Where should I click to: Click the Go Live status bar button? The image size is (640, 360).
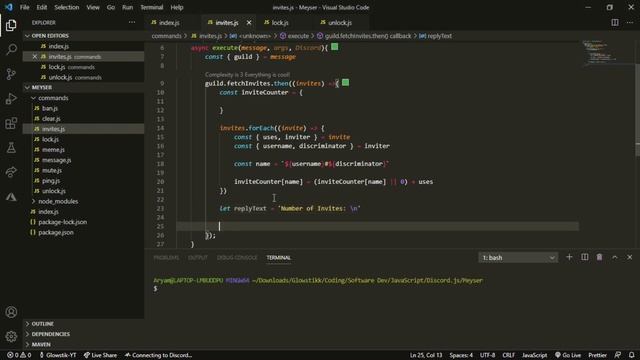click(568, 355)
